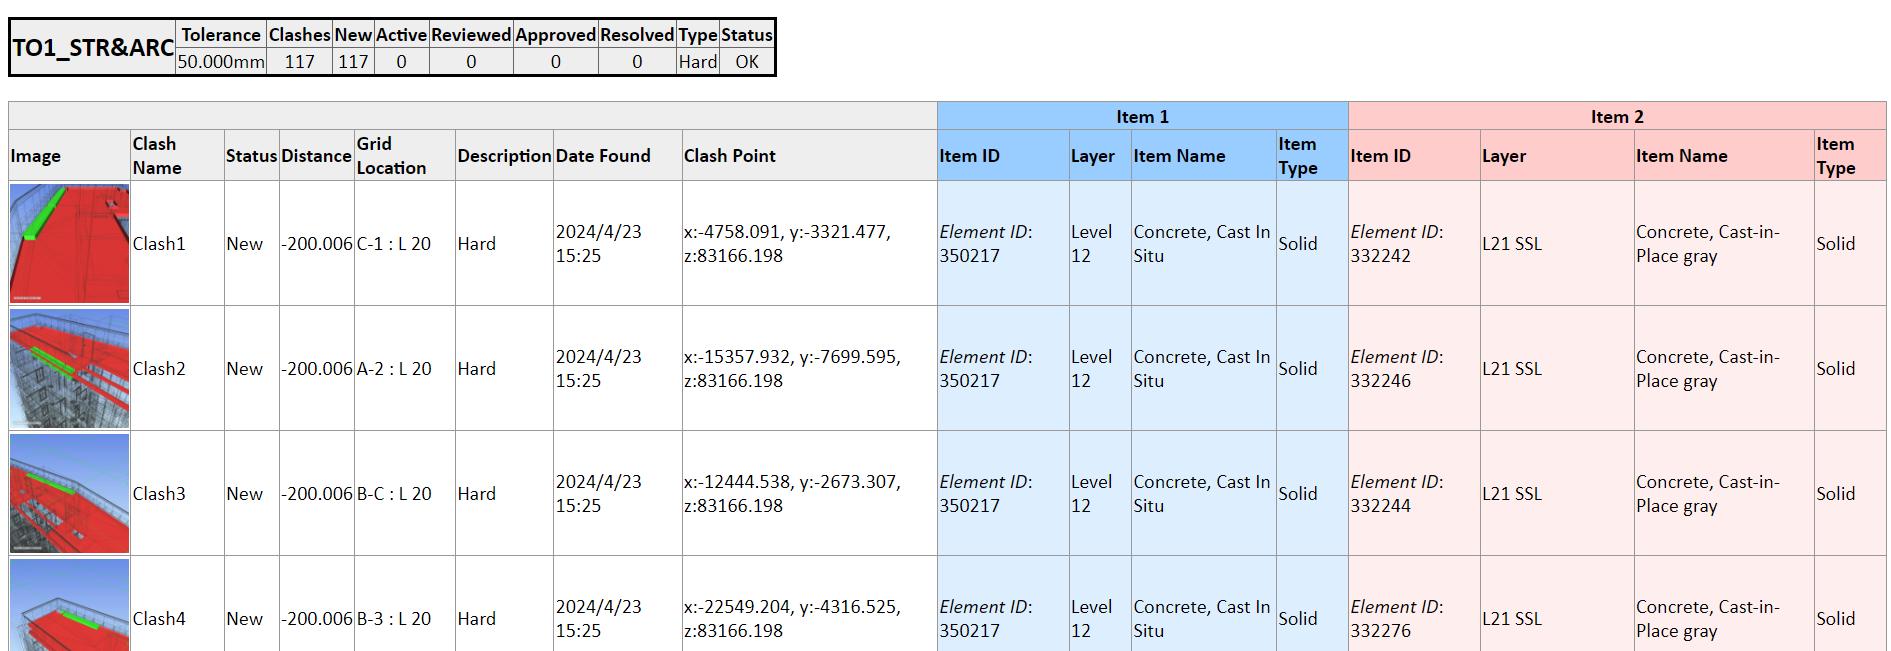The image size is (1891, 651).
Task: Click the Clash3 thumbnail image
Action: point(69,493)
